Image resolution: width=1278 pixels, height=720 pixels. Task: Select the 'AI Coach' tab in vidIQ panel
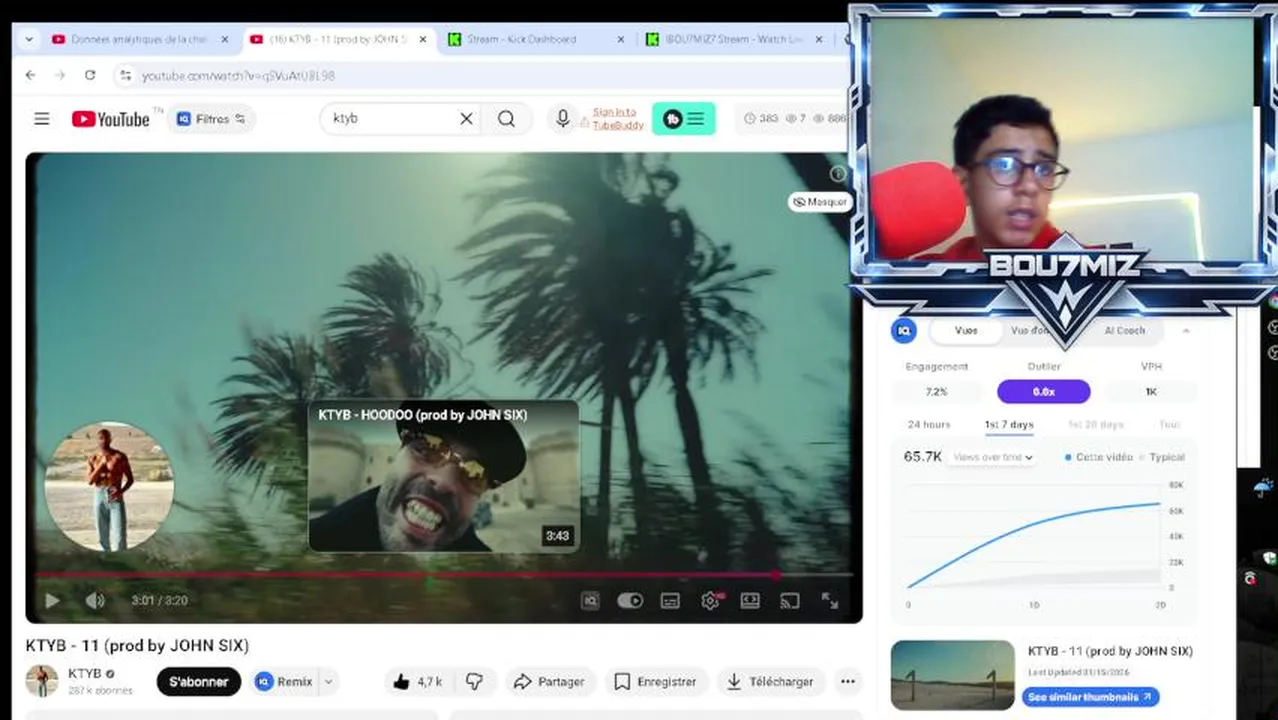[1124, 331]
